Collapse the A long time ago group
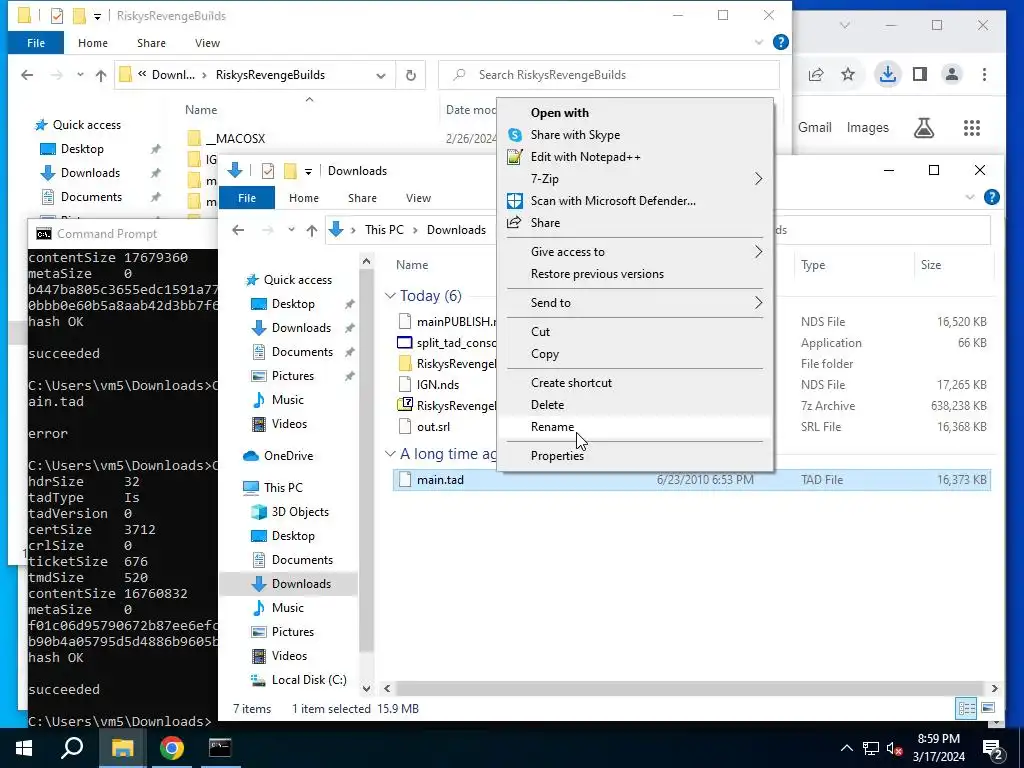 (391, 454)
